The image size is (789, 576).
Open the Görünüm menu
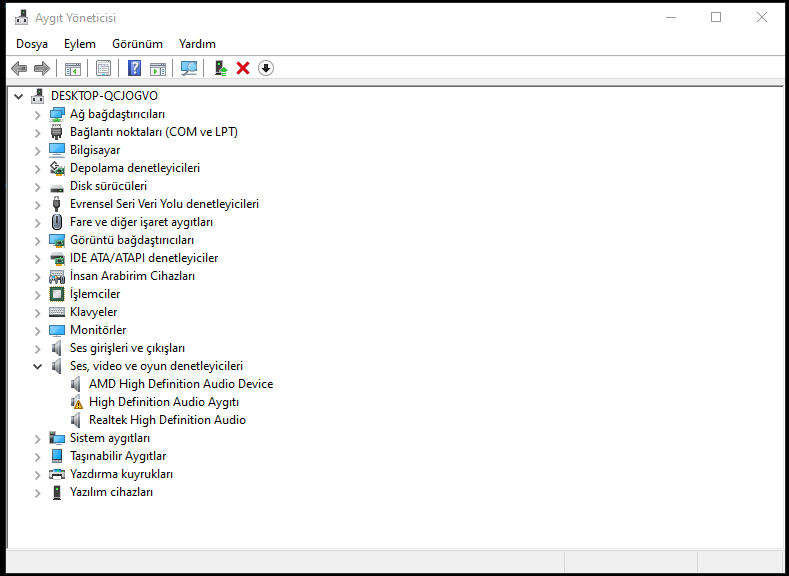click(x=137, y=44)
